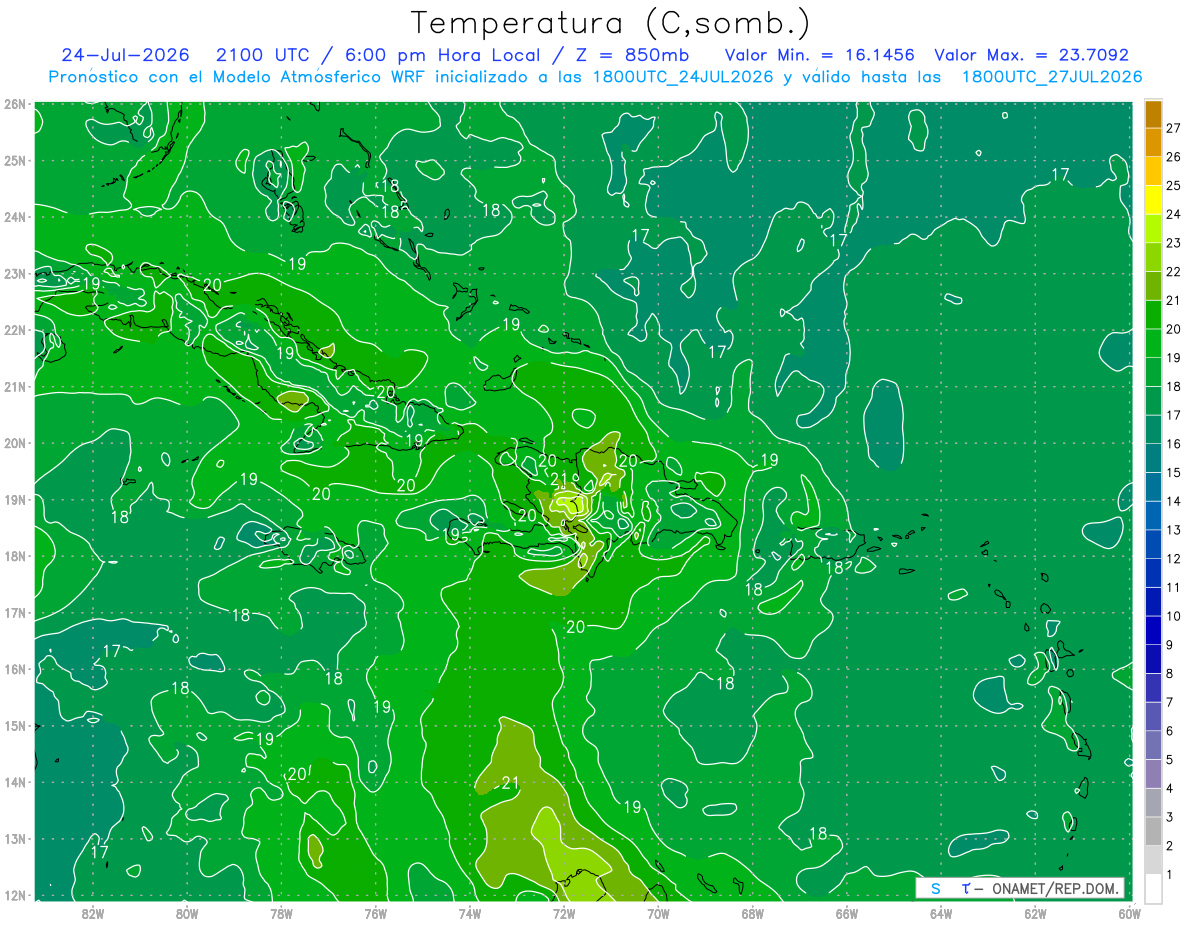The height and width of the screenshot is (927, 1200).
Task: Click latitude axis label "25N"
Action: (x=15, y=161)
